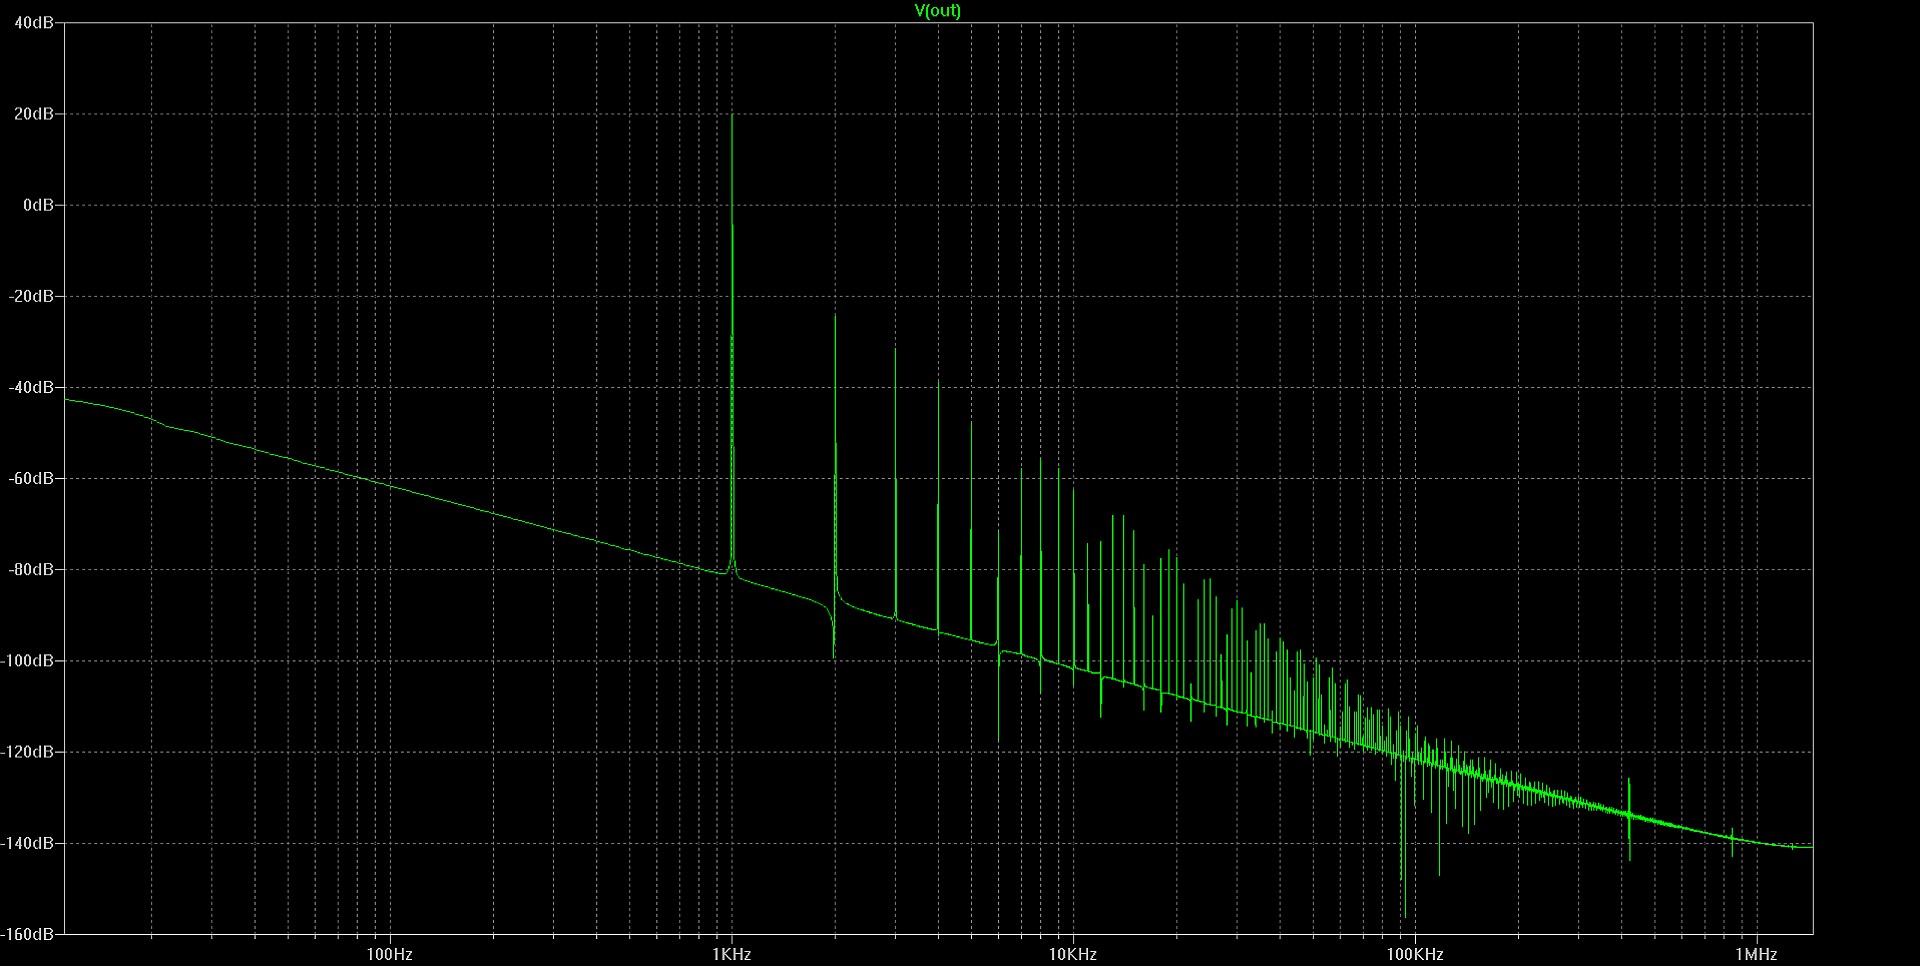
Task: Click the 0dB axis label
Action: pos(38,205)
